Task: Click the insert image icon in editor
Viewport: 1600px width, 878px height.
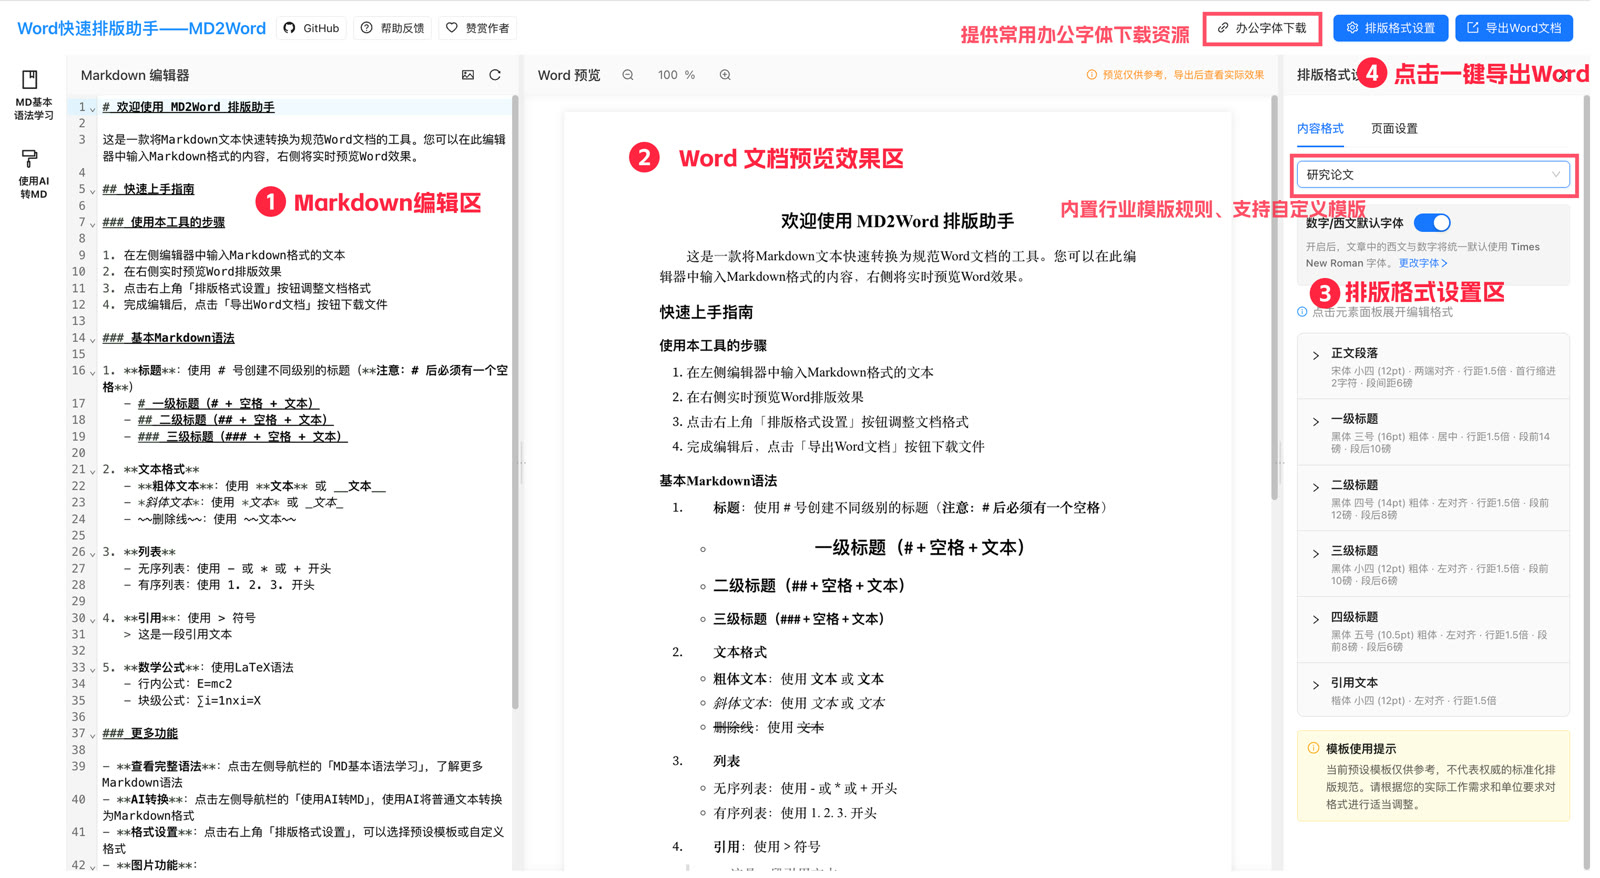Action: click(468, 75)
